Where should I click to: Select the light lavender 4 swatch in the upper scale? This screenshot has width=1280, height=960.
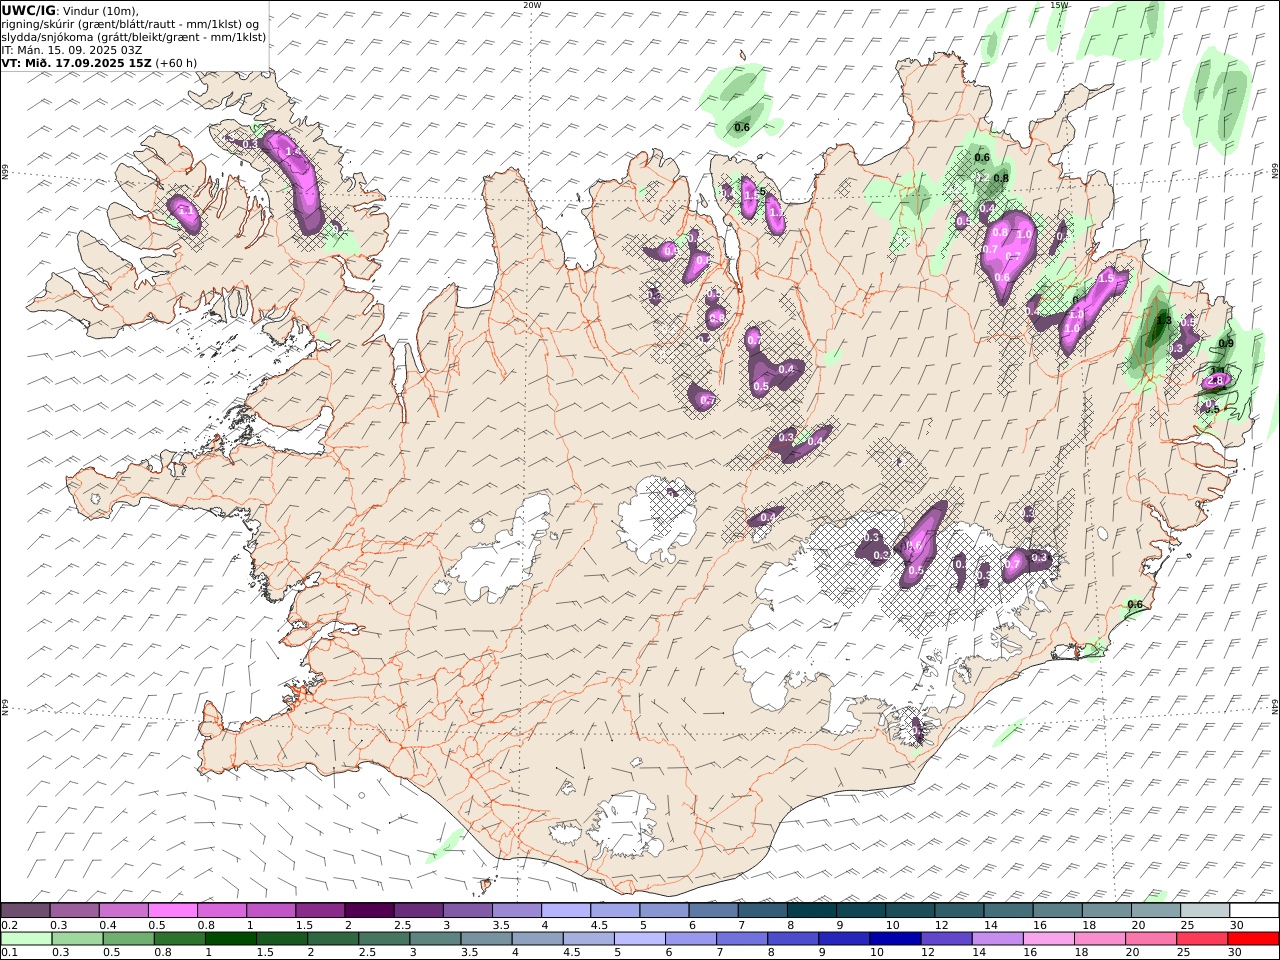[x=566, y=911]
